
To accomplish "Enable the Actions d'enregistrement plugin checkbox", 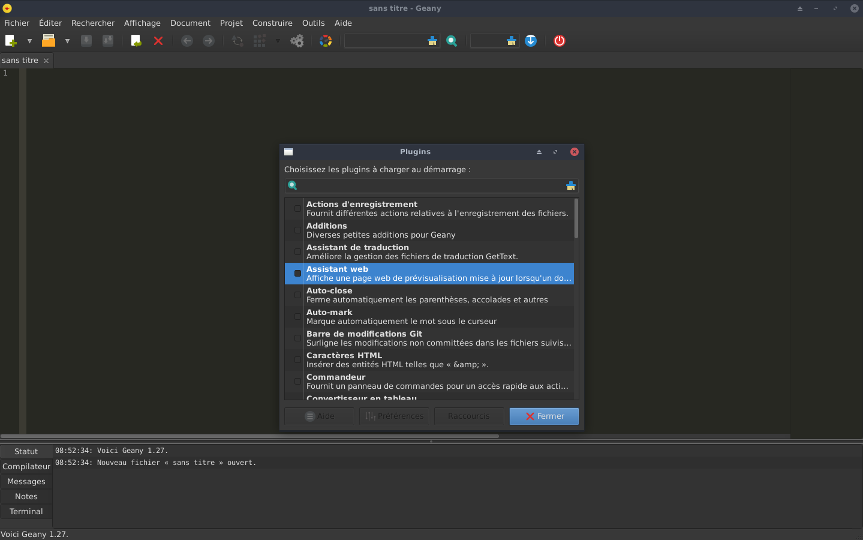I will tap(297, 209).
